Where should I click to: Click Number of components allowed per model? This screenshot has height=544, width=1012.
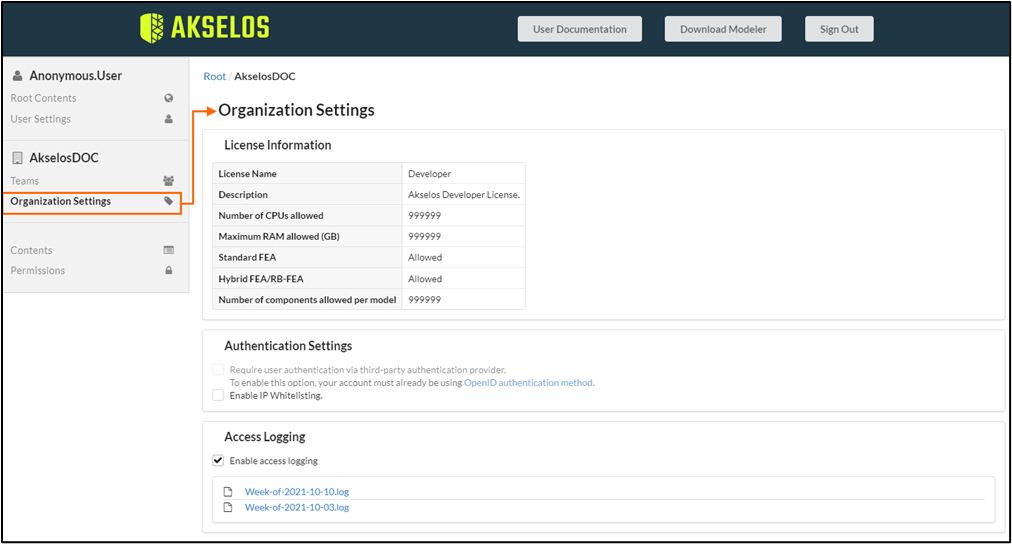point(307,299)
